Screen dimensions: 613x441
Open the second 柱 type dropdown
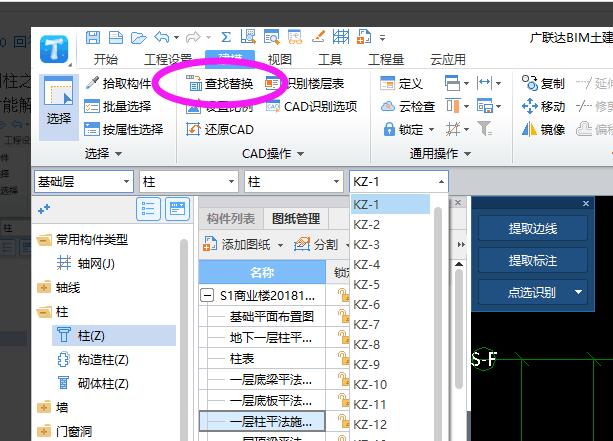tap(293, 181)
